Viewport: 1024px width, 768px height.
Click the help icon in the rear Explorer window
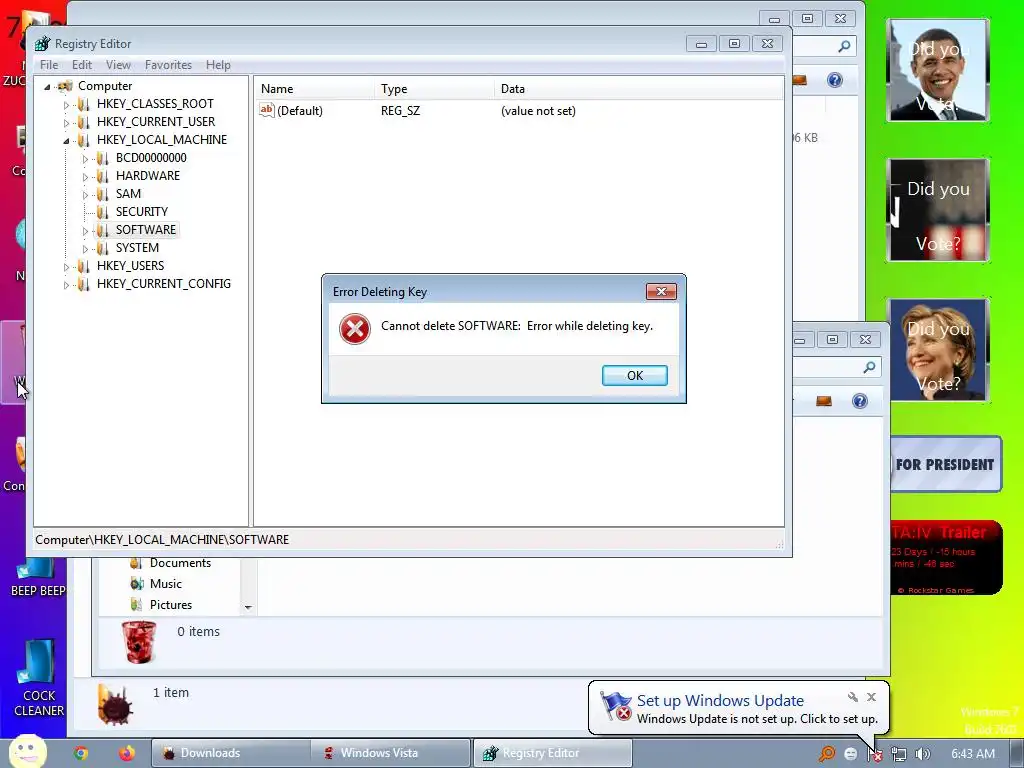(835, 80)
